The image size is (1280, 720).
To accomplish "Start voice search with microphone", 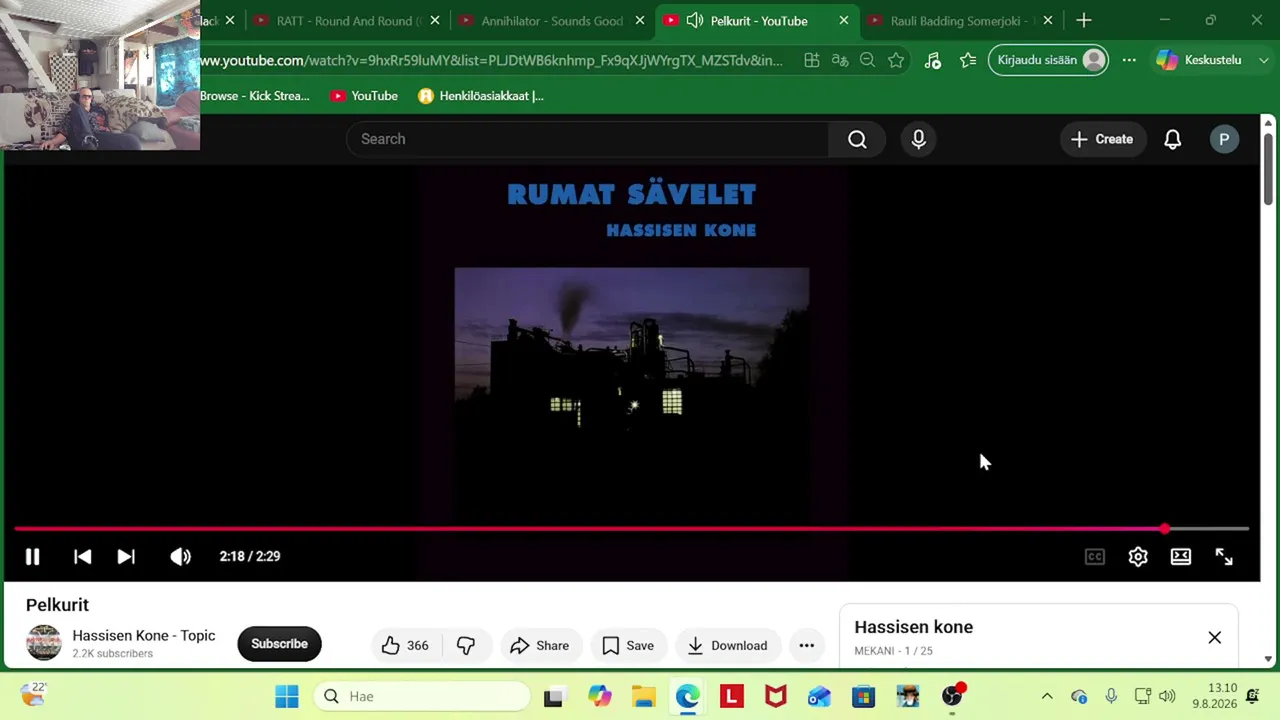I will [919, 139].
